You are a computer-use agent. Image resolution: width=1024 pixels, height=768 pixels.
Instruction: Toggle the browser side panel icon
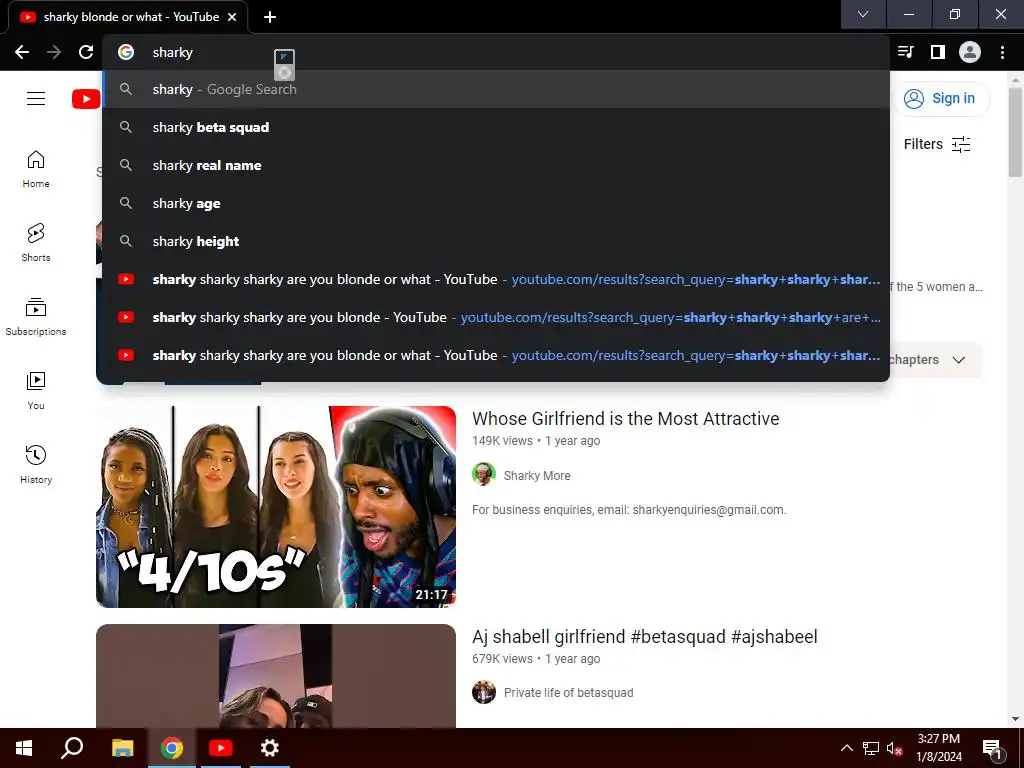click(x=937, y=52)
